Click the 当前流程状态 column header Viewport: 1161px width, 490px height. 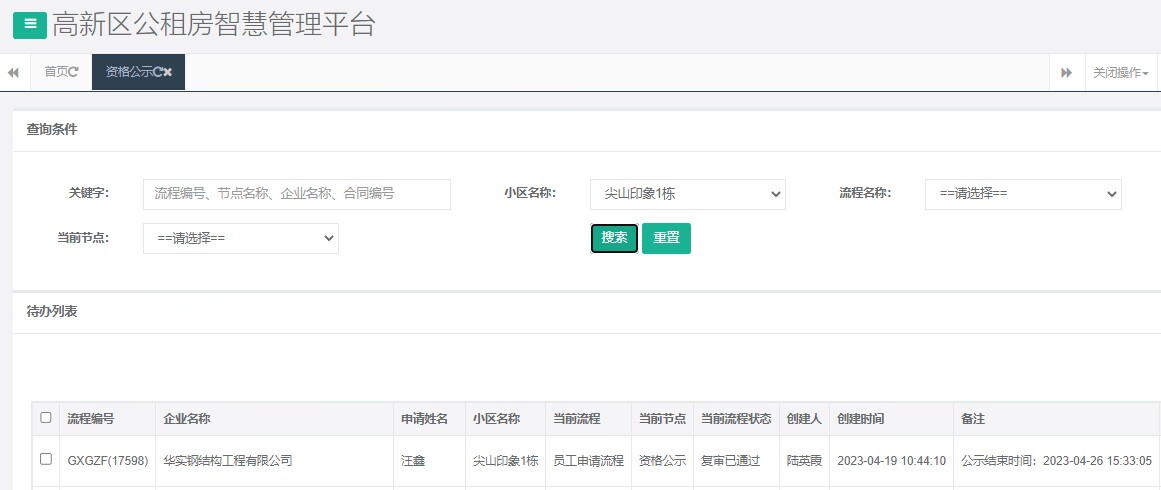click(x=736, y=419)
